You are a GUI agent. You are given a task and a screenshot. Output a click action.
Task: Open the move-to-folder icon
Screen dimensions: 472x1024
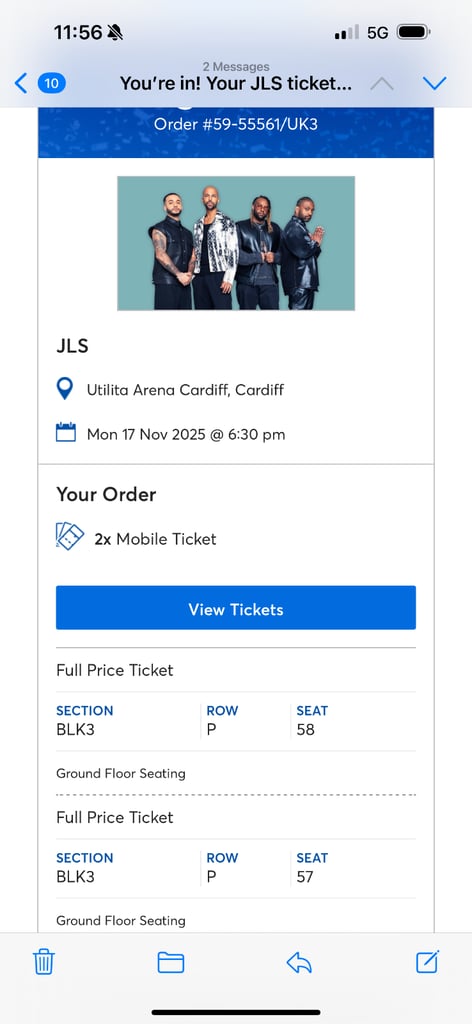point(170,962)
